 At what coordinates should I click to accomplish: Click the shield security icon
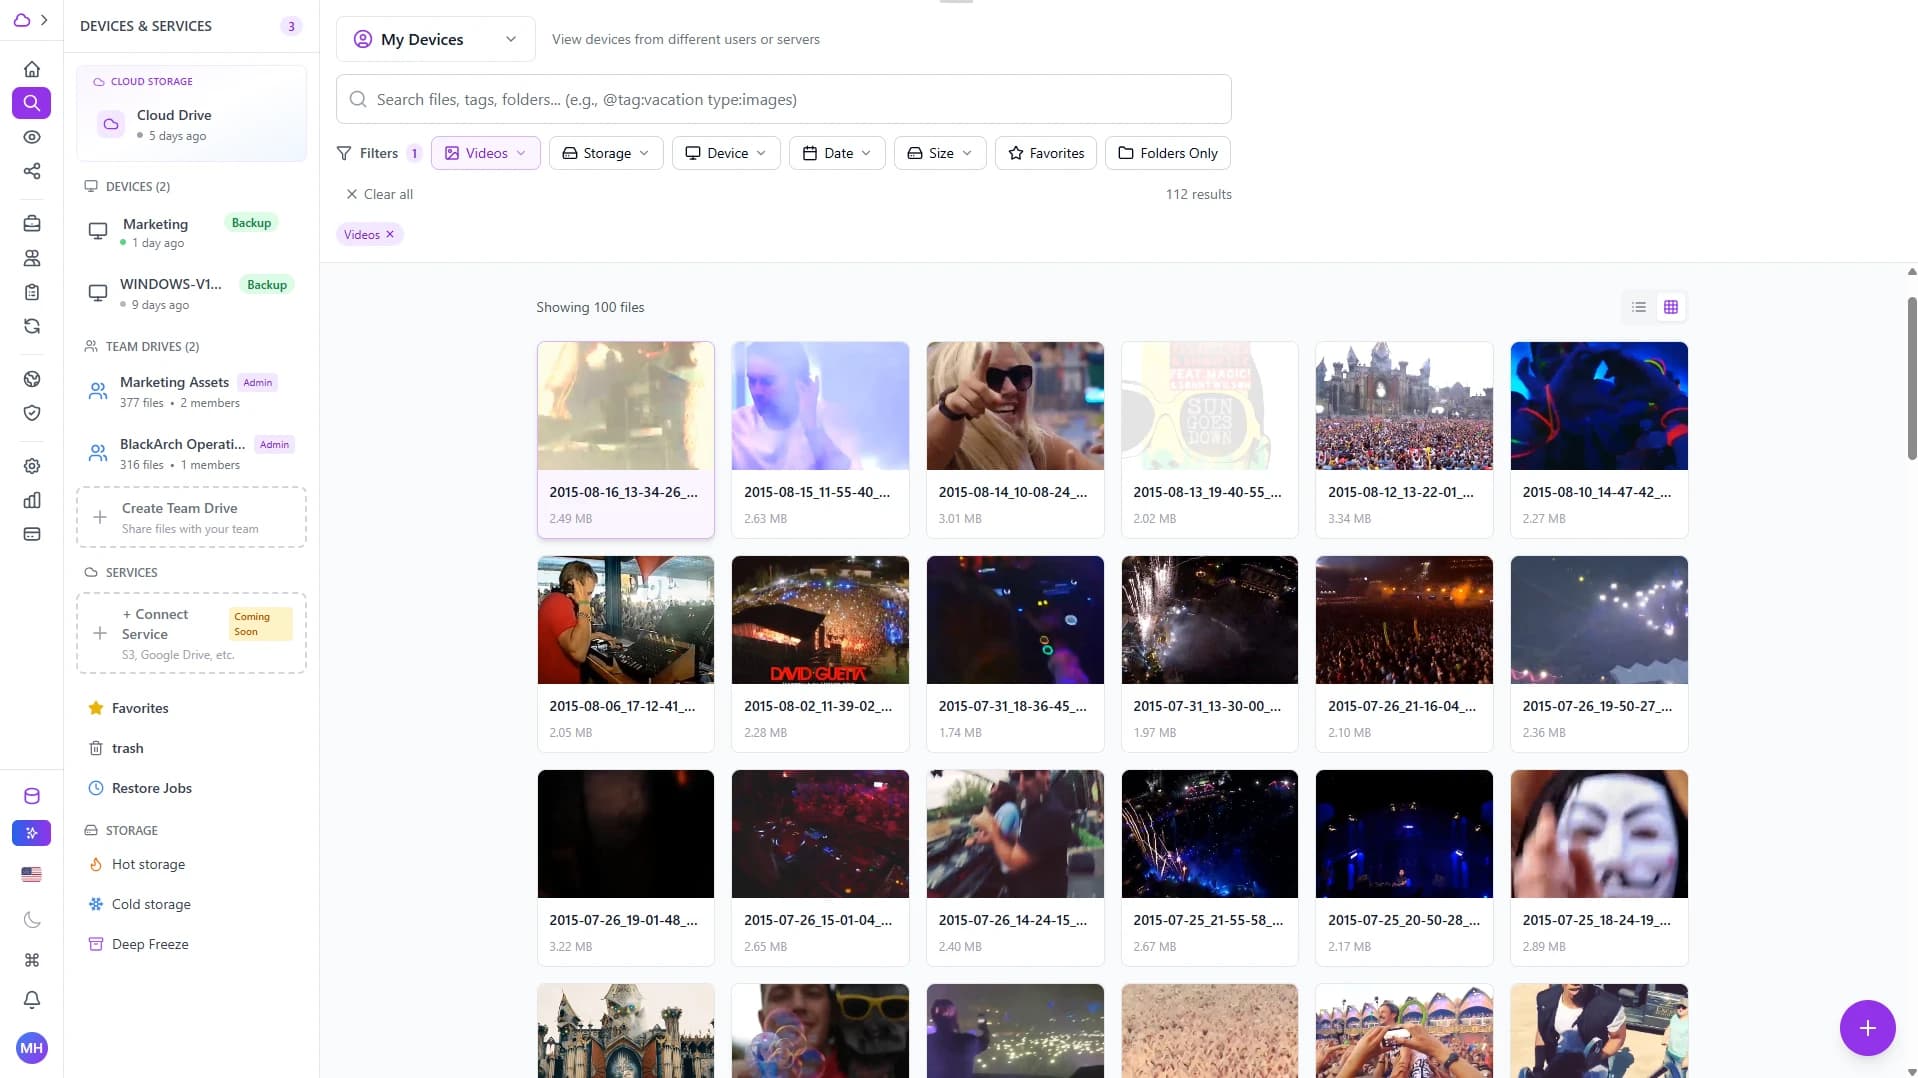pos(32,413)
